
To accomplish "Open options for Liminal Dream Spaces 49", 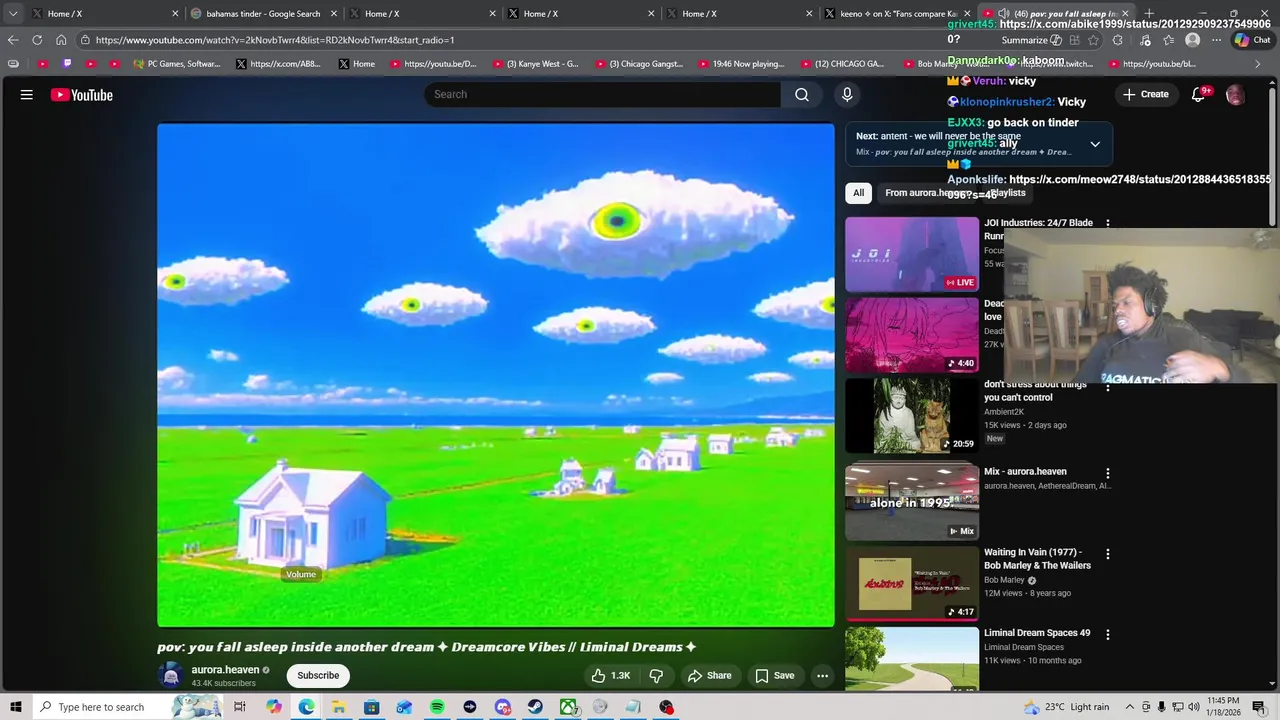I will (1107, 635).
